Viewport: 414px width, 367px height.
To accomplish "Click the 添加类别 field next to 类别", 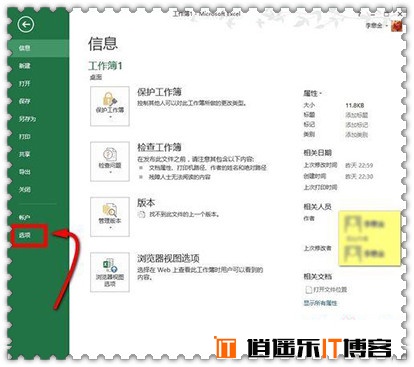I will (357, 134).
